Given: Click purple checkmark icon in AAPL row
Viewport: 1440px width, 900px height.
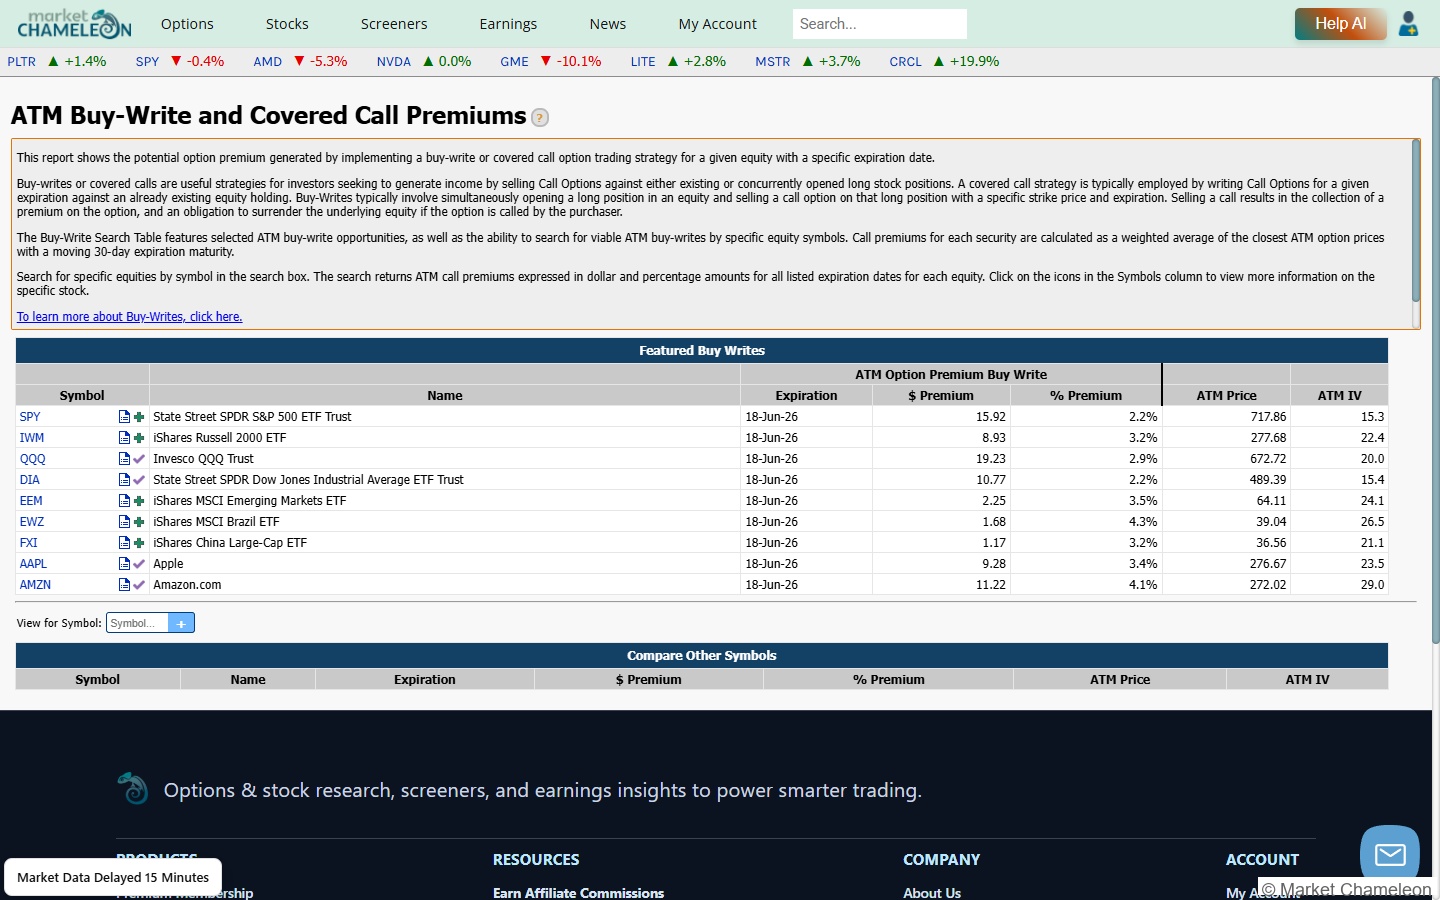Looking at the screenshot, I should point(139,564).
